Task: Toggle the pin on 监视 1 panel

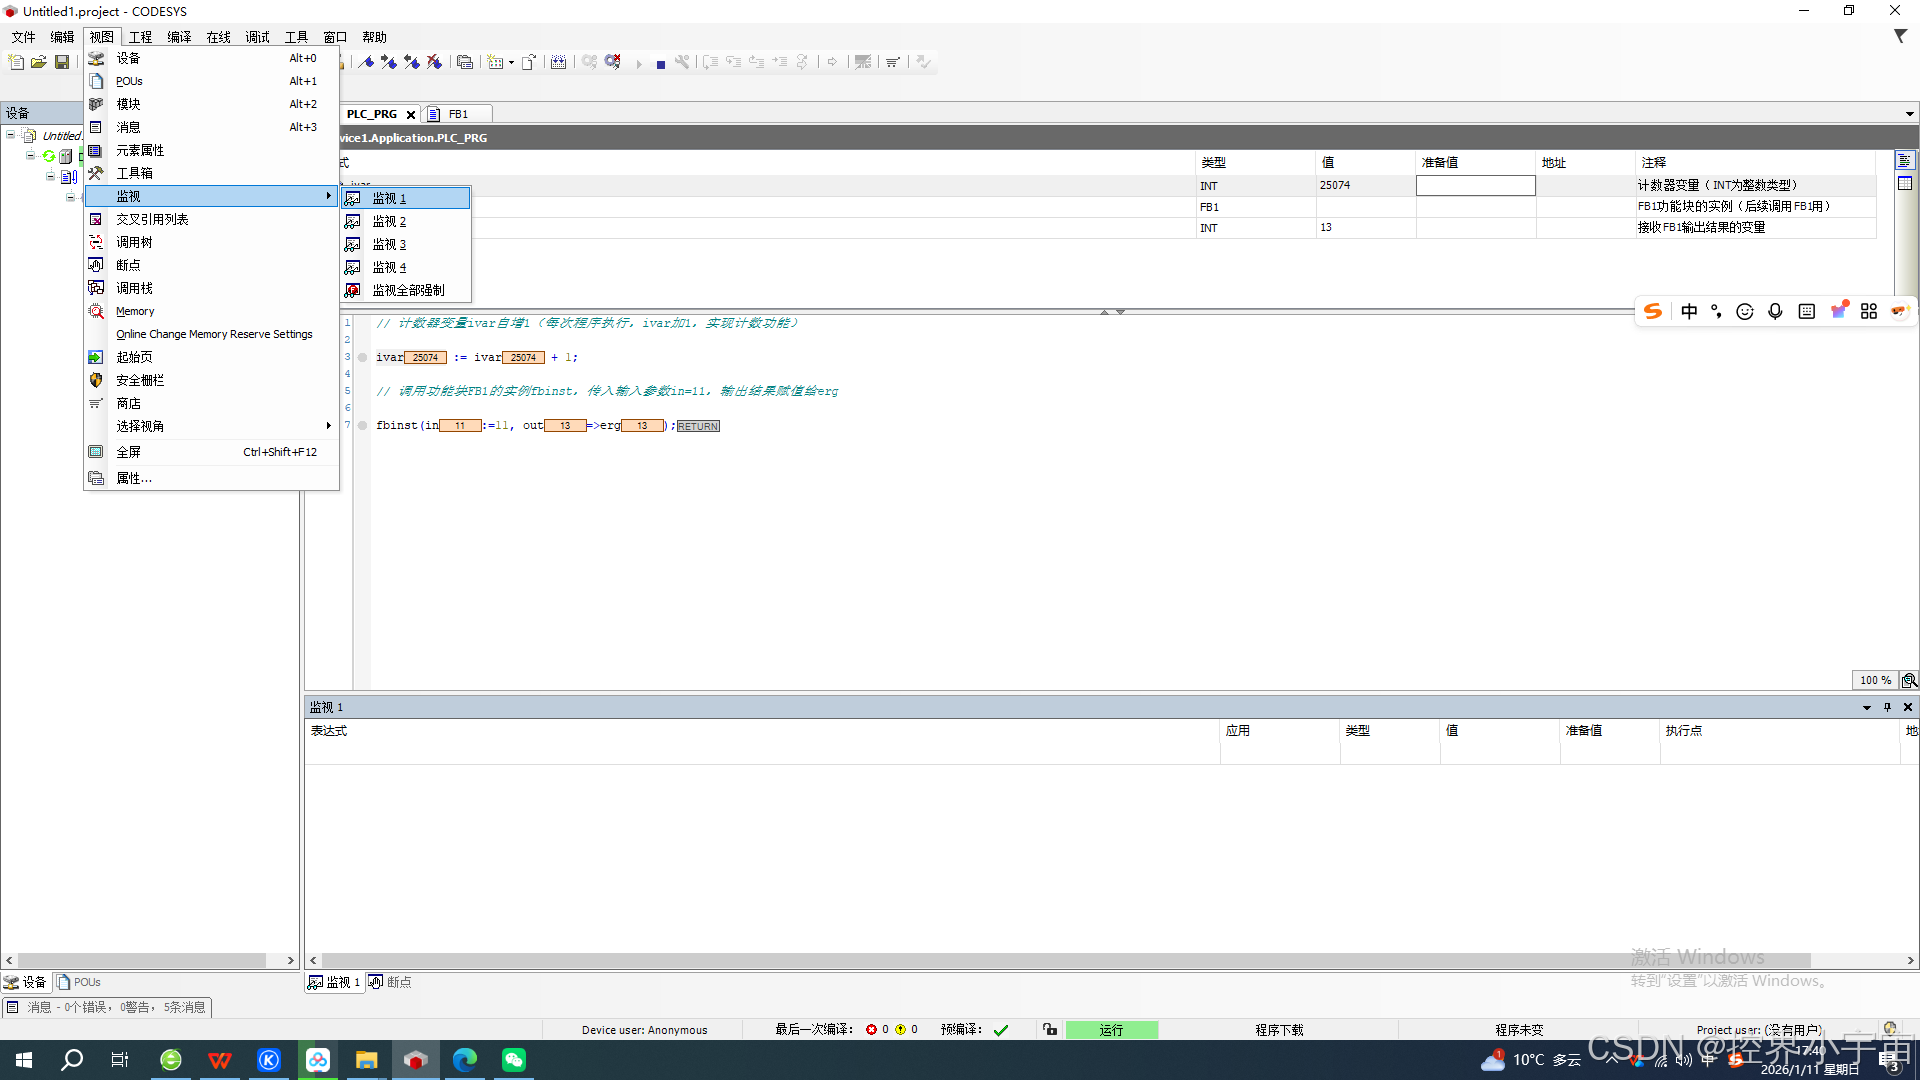Action: coord(1887,707)
